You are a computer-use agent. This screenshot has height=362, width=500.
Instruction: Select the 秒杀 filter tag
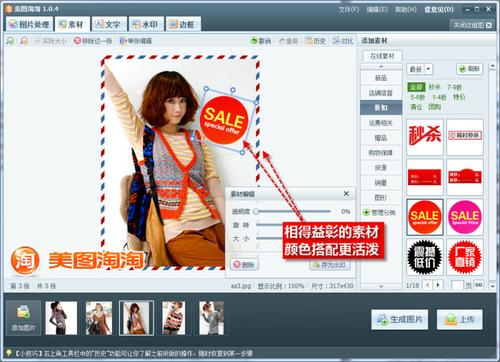[434, 87]
